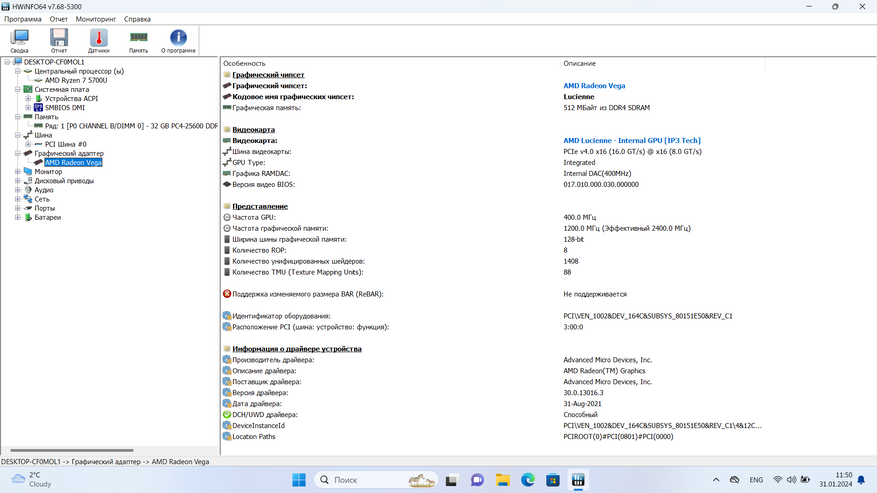
Task: Expand the Сеть tree node
Action: (18, 199)
